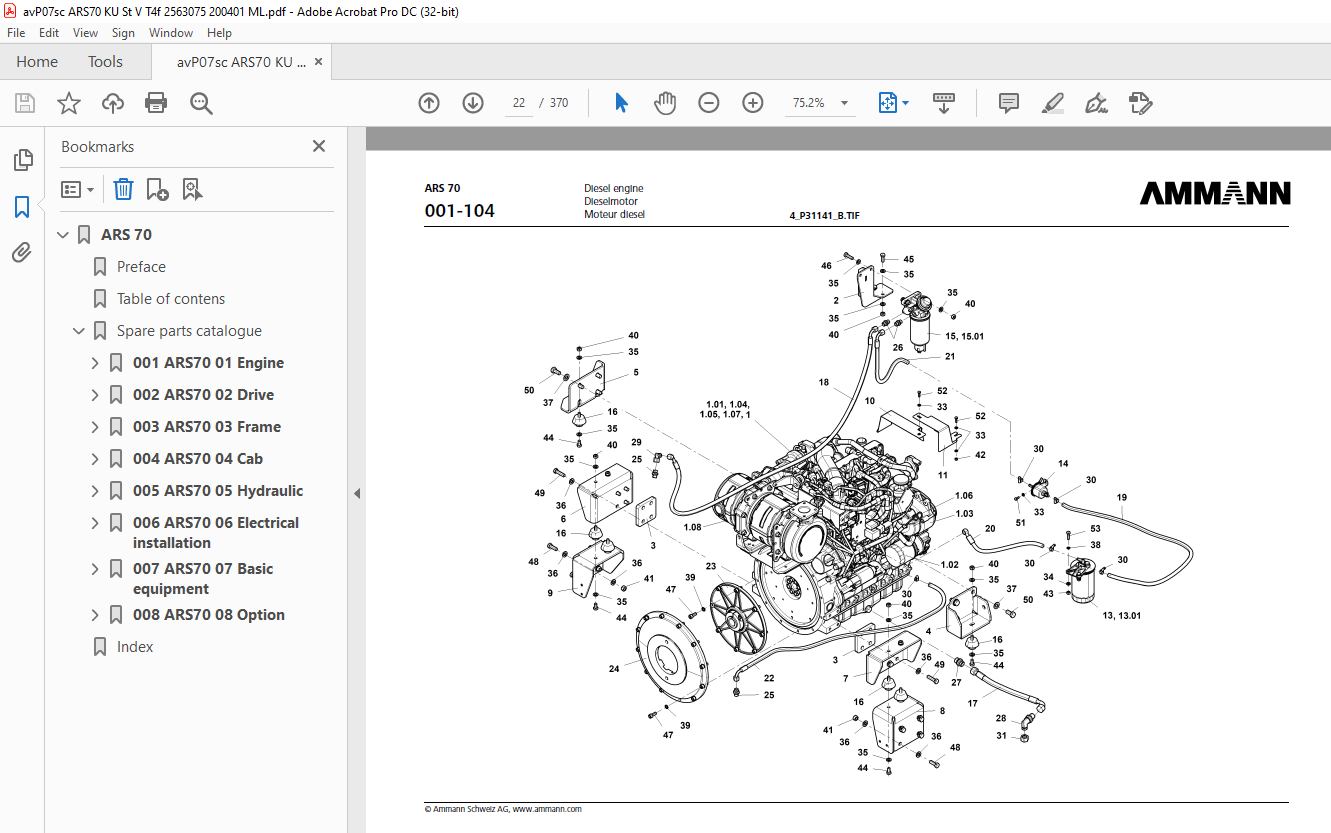Click the scrolling mode keyboard icon
The height and width of the screenshot is (833, 1331).
pyautogui.click(x=944, y=103)
